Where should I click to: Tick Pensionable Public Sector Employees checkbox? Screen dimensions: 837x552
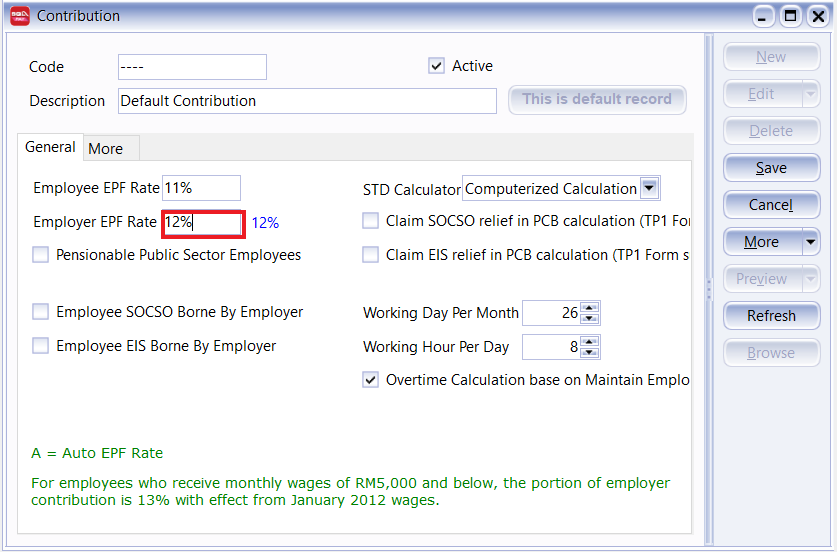[41, 255]
